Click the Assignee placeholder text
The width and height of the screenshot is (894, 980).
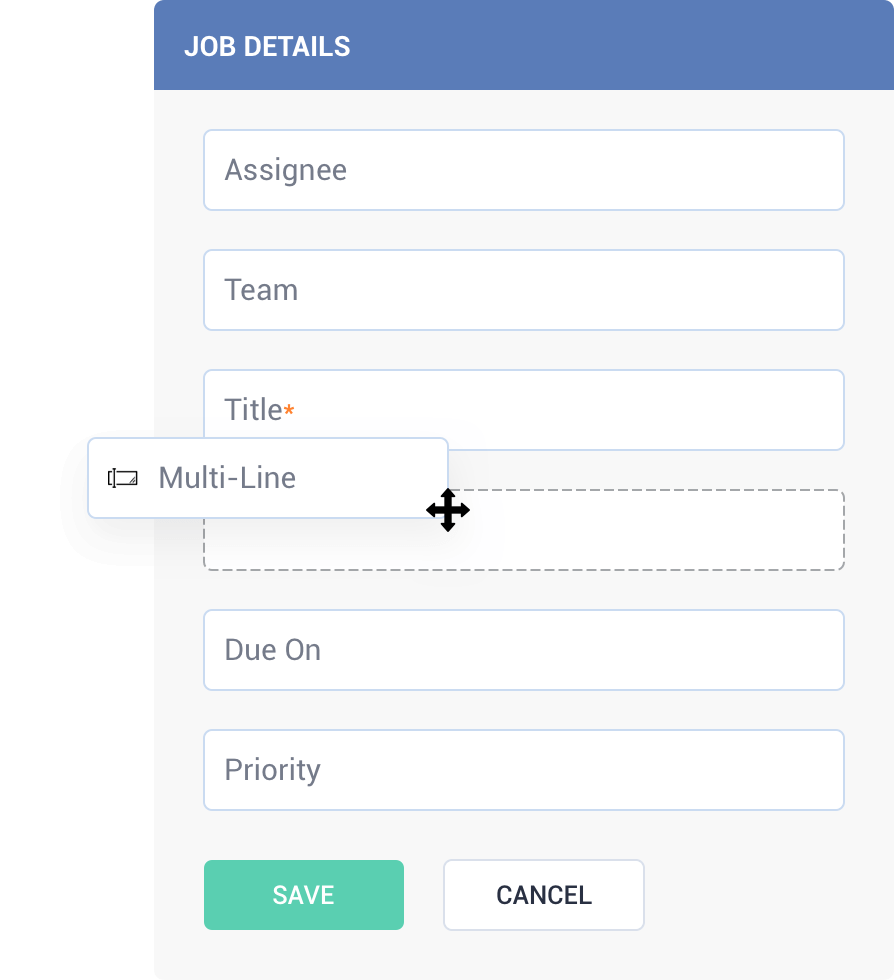(x=286, y=170)
